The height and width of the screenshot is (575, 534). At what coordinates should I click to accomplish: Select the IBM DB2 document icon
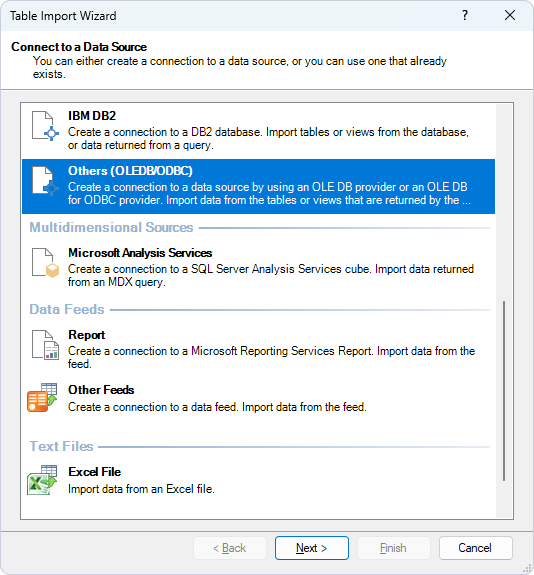point(45,126)
